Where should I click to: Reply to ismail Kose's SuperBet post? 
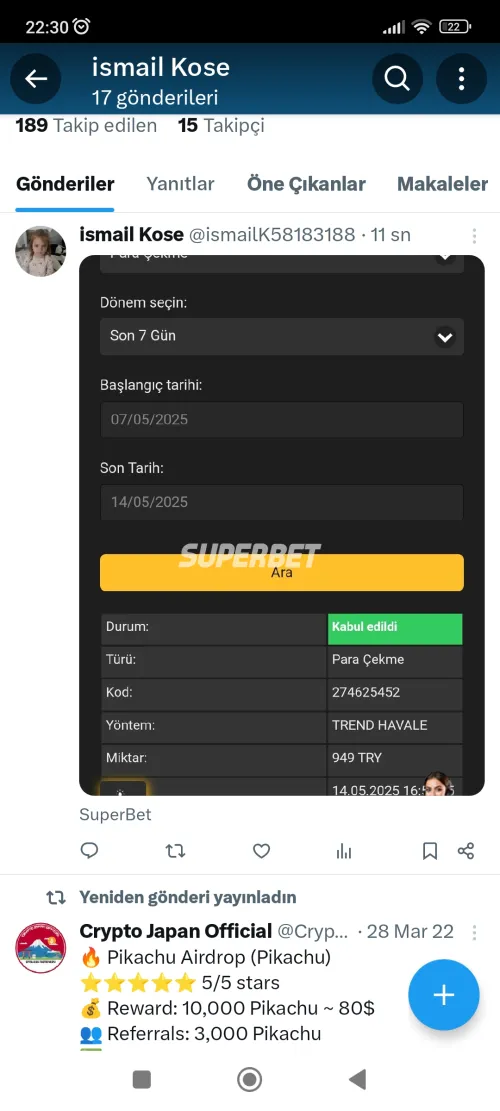point(89,850)
